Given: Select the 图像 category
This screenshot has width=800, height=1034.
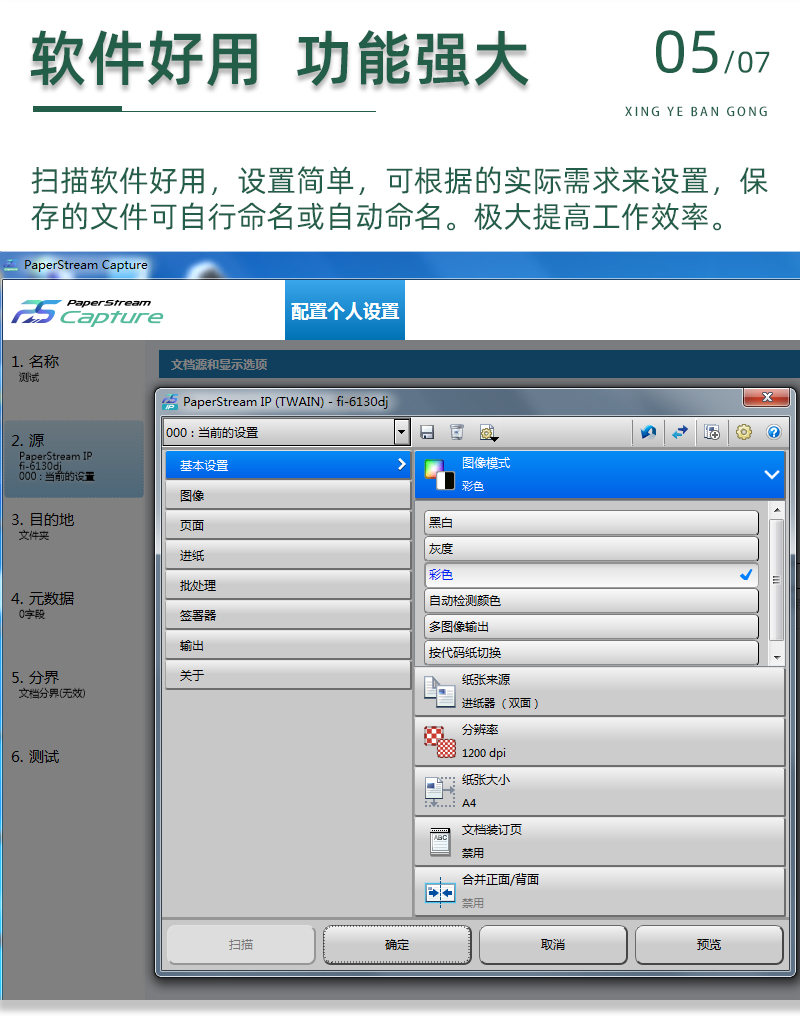Looking at the screenshot, I should click(288, 495).
